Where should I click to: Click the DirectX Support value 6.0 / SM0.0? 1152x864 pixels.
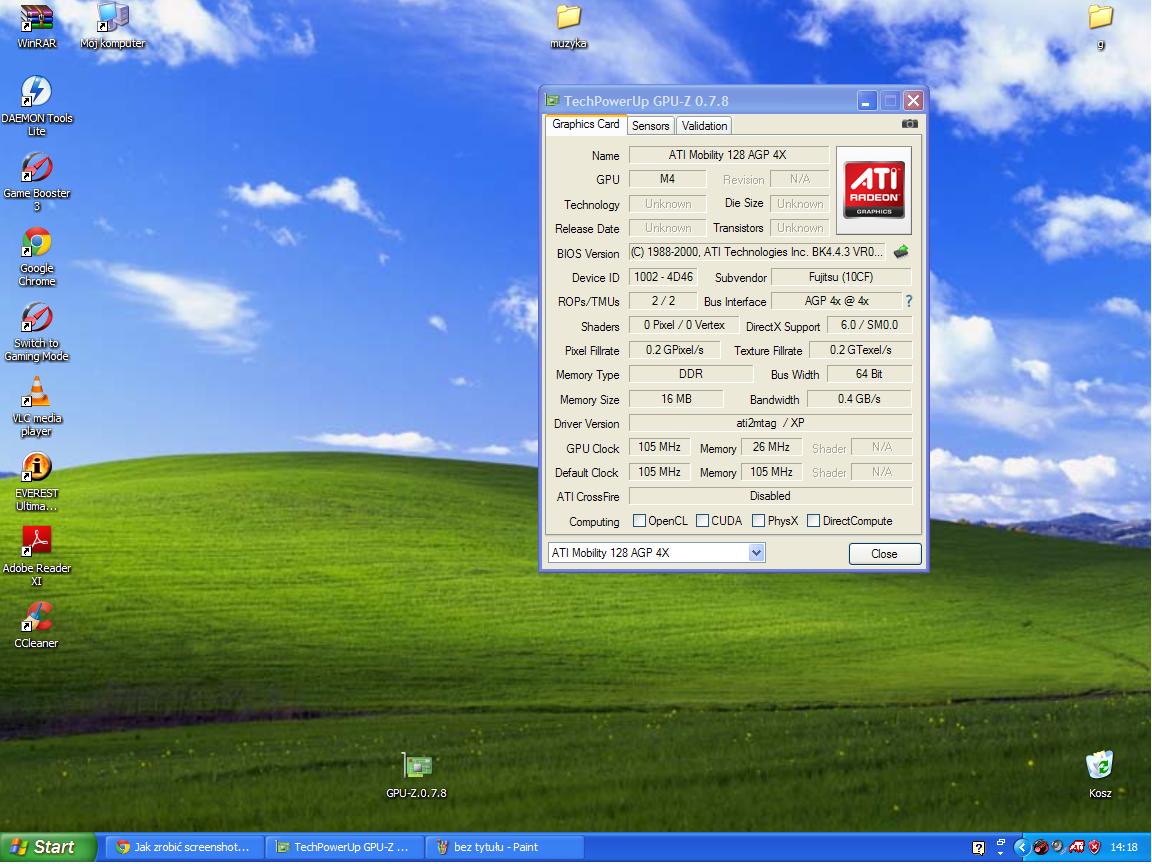pyautogui.click(x=869, y=325)
